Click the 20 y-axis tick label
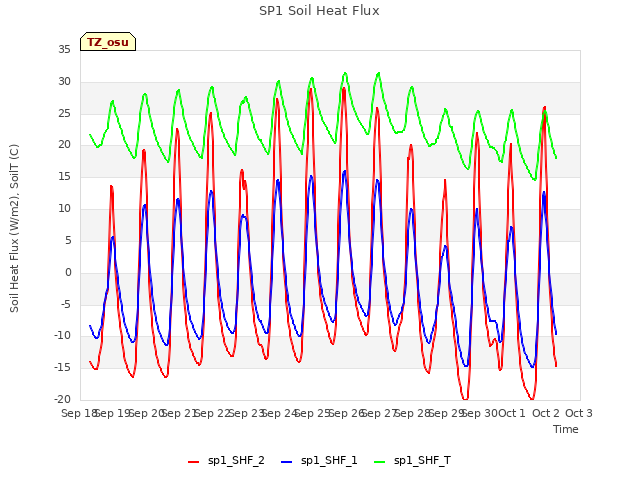This screenshot has width=640, height=480. (x=64, y=145)
